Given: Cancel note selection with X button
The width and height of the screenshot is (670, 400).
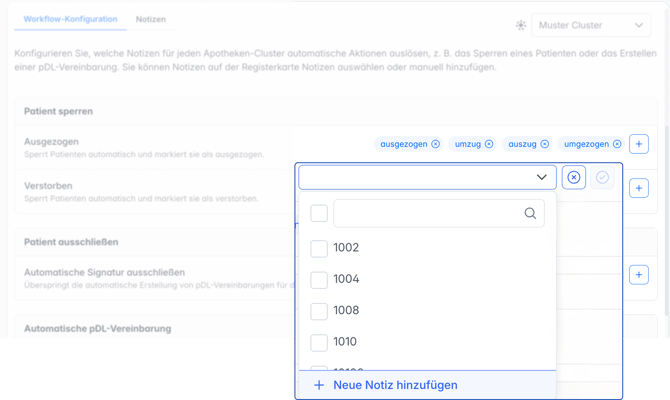Looking at the screenshot, I should [573, 177].
